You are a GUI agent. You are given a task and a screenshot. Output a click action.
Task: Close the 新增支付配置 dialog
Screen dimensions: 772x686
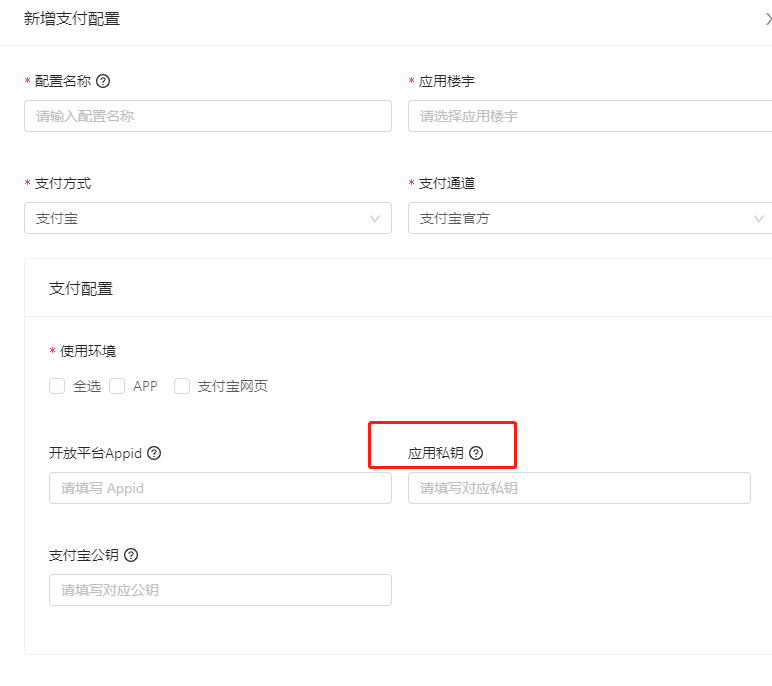tap(767, 19)
